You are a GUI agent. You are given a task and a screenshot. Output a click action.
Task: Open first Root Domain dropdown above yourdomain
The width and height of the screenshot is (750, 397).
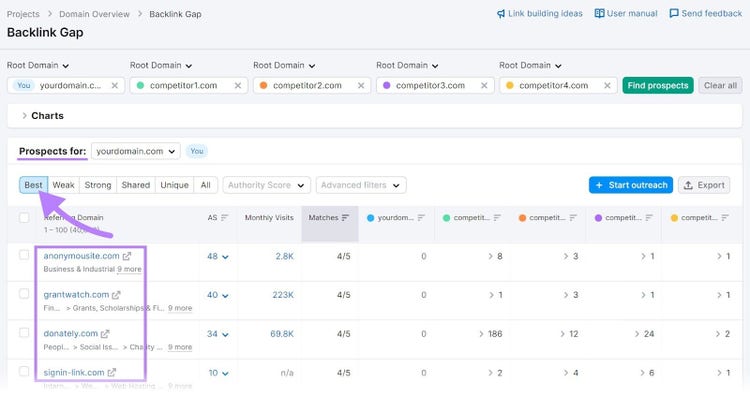click(x=38, y=66)
